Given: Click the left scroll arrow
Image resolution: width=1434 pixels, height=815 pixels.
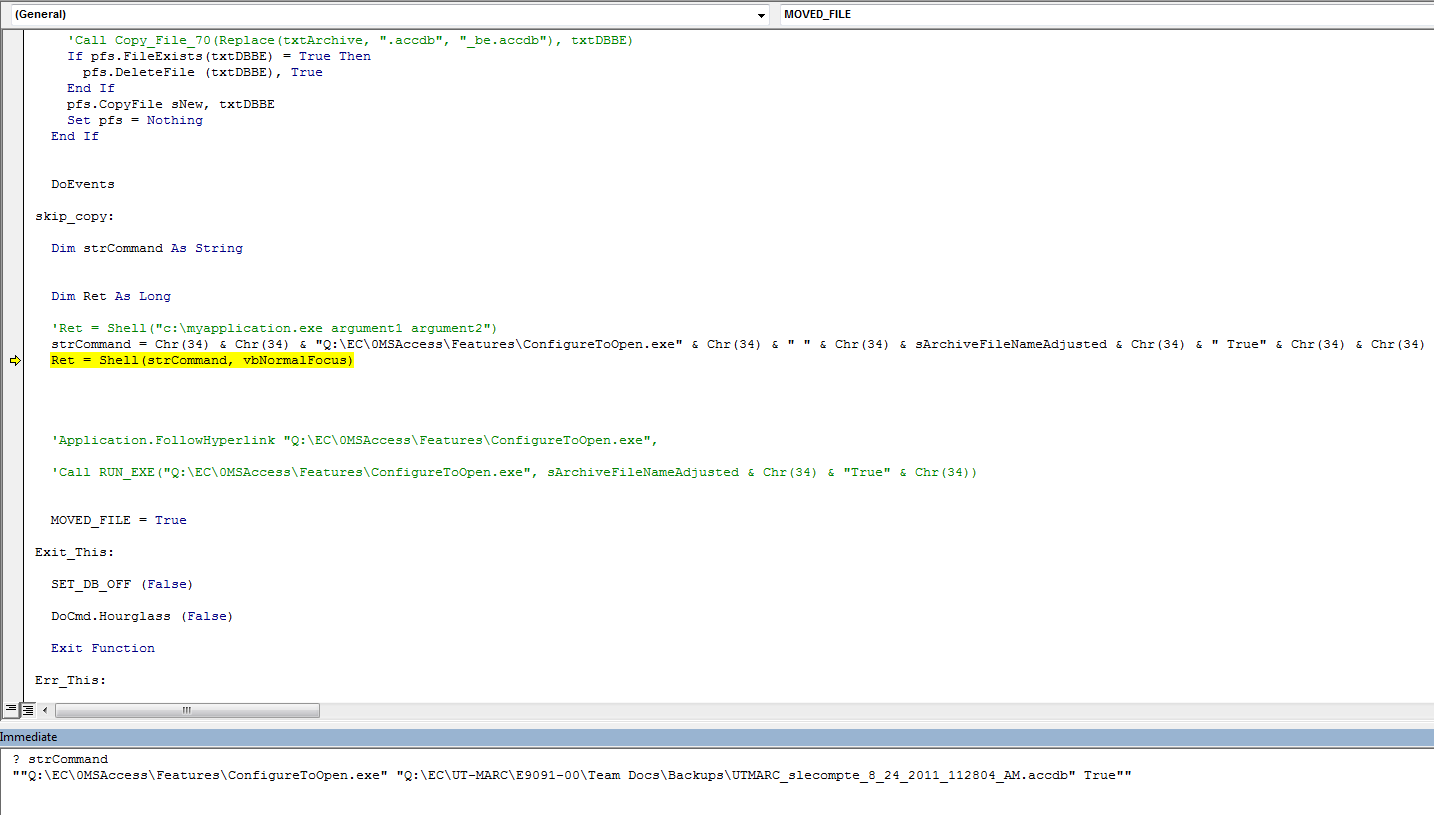Looking at the screenshot, I should [44, 710].
